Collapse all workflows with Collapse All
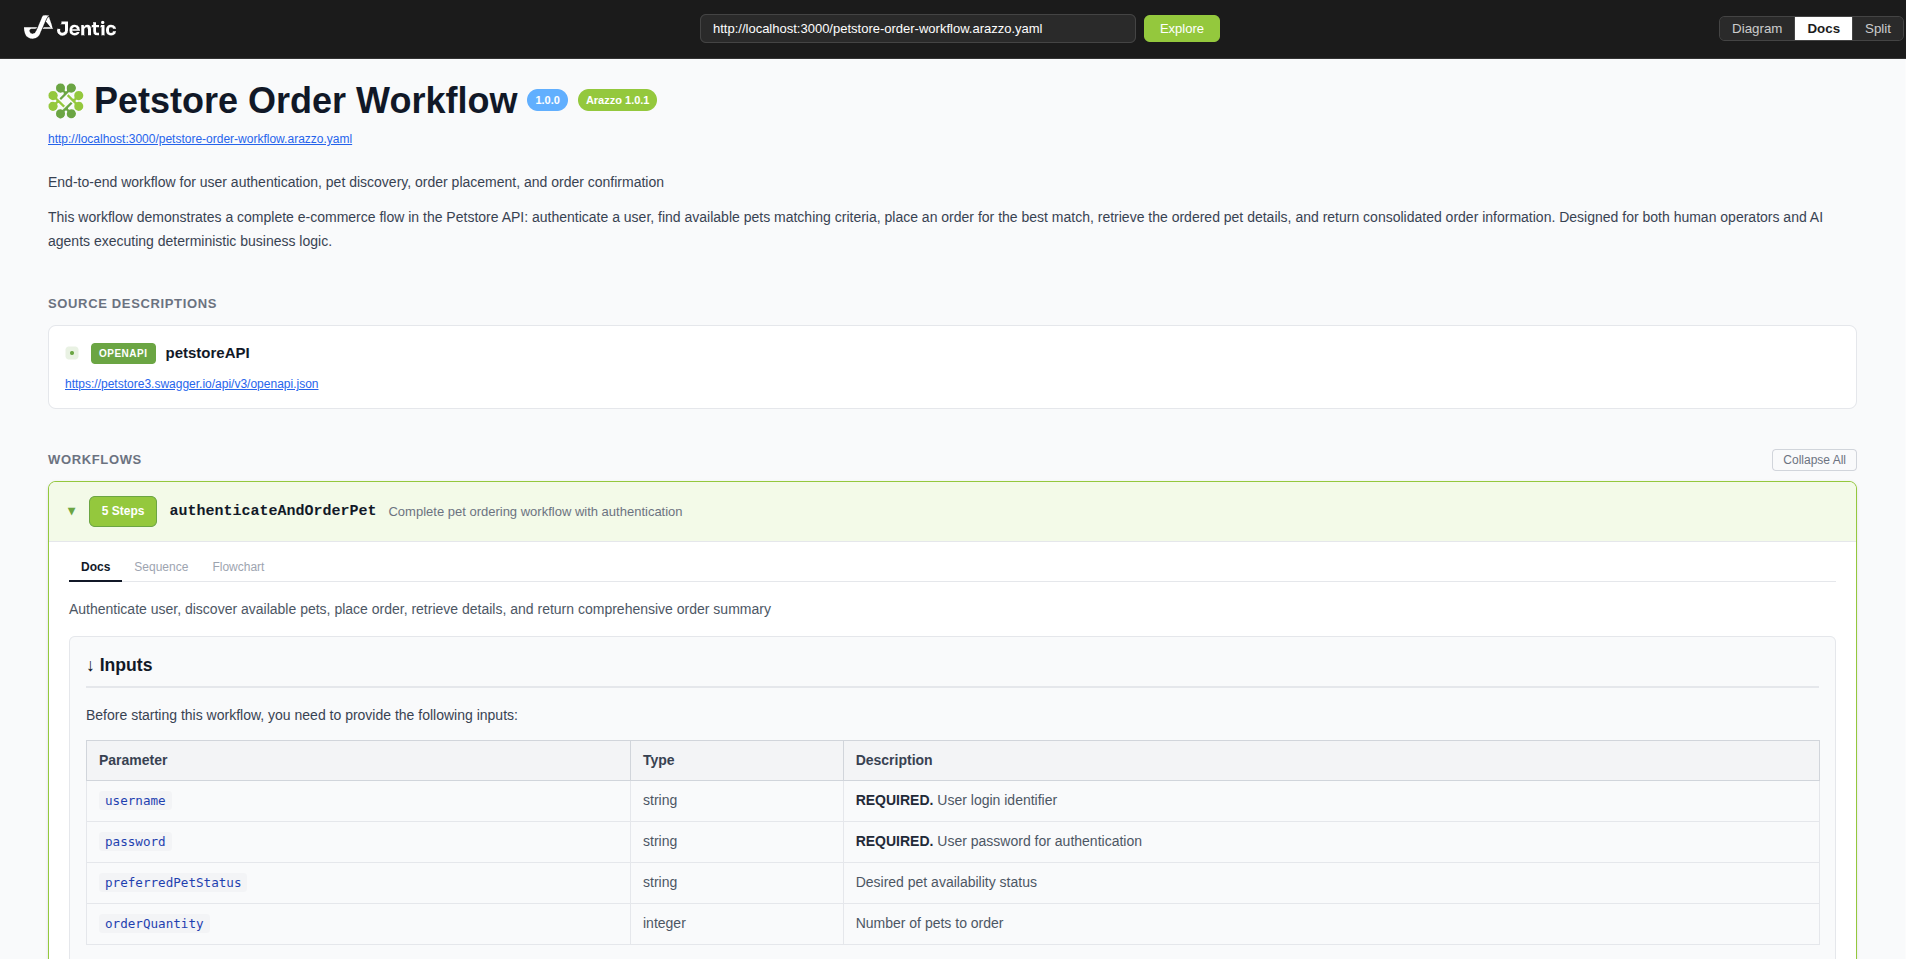 coord(1813,459)
